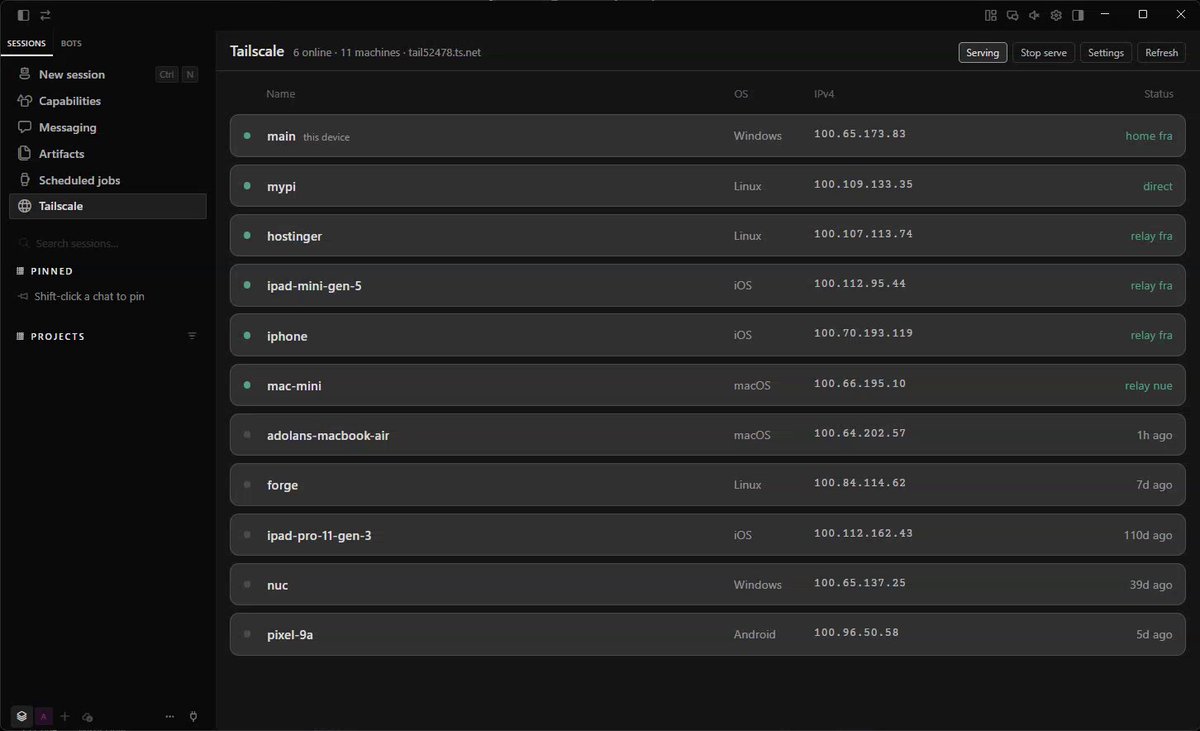
Task: Click the 110d ago status text
Action: 1148,535
